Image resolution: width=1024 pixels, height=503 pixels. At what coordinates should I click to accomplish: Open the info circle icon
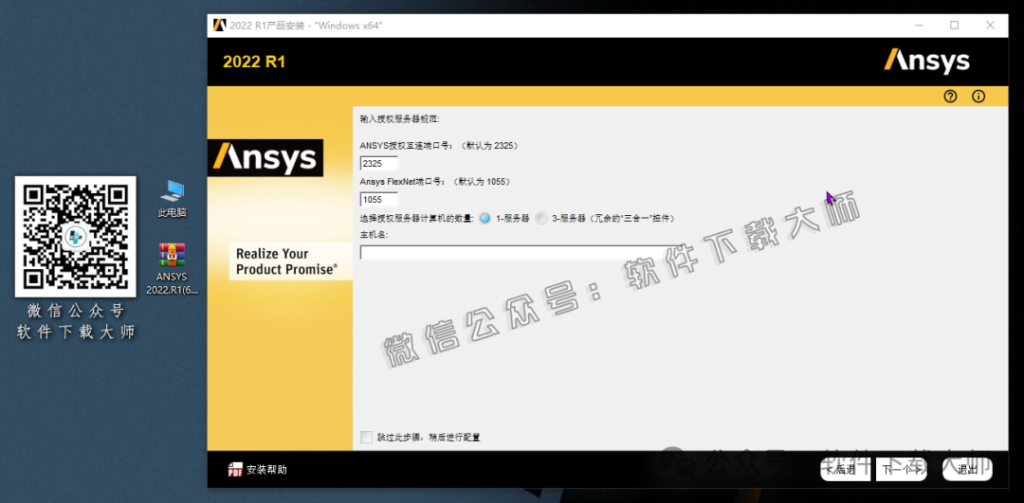pyautogui.click(x=978, y=97)
